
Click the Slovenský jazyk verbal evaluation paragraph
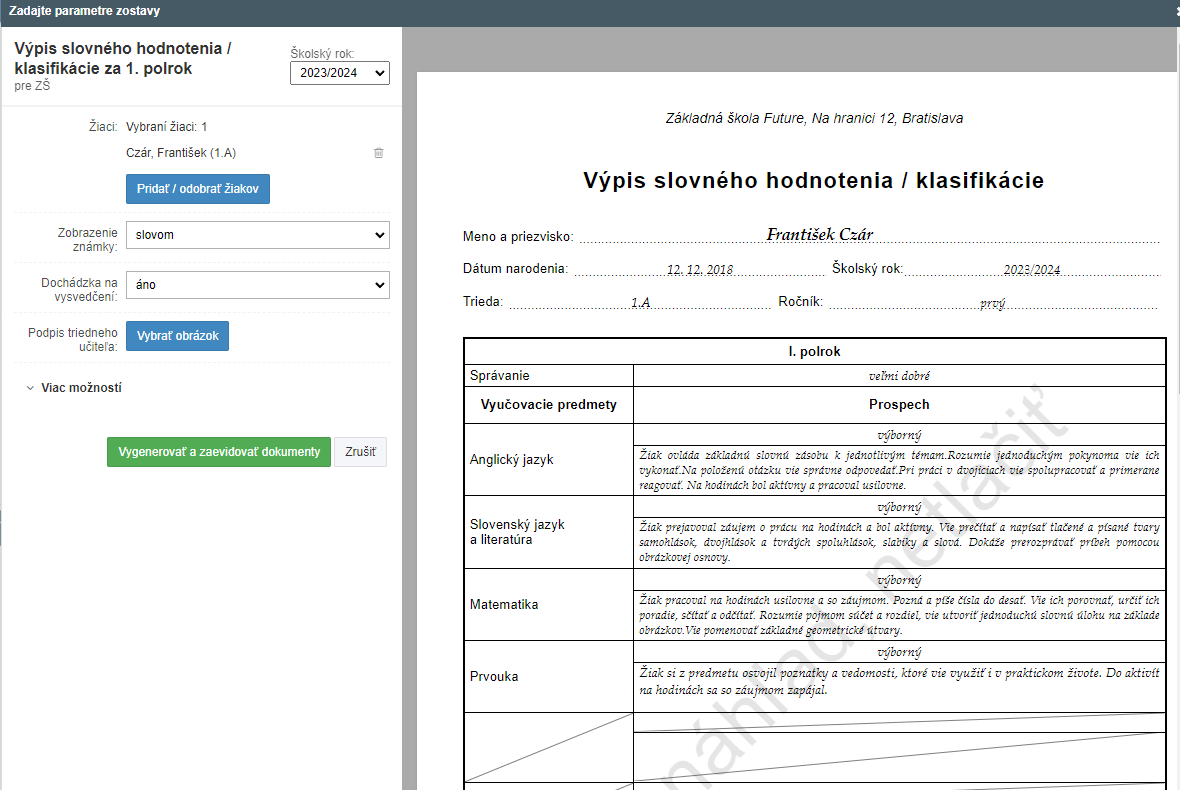[899, 542]
